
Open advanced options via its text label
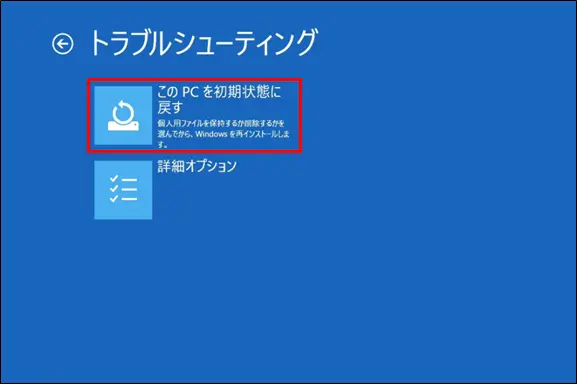pyautogui.click(x=197, y=166)
